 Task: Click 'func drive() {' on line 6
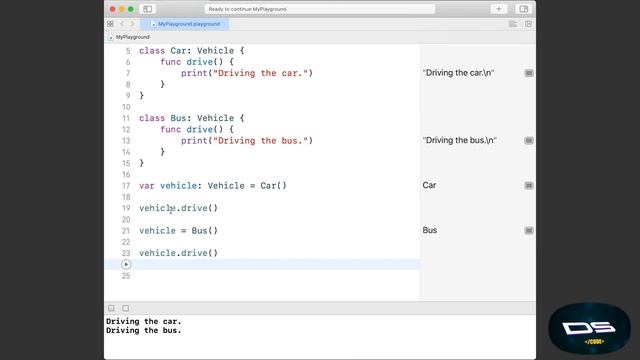click(x=197, y=62)
